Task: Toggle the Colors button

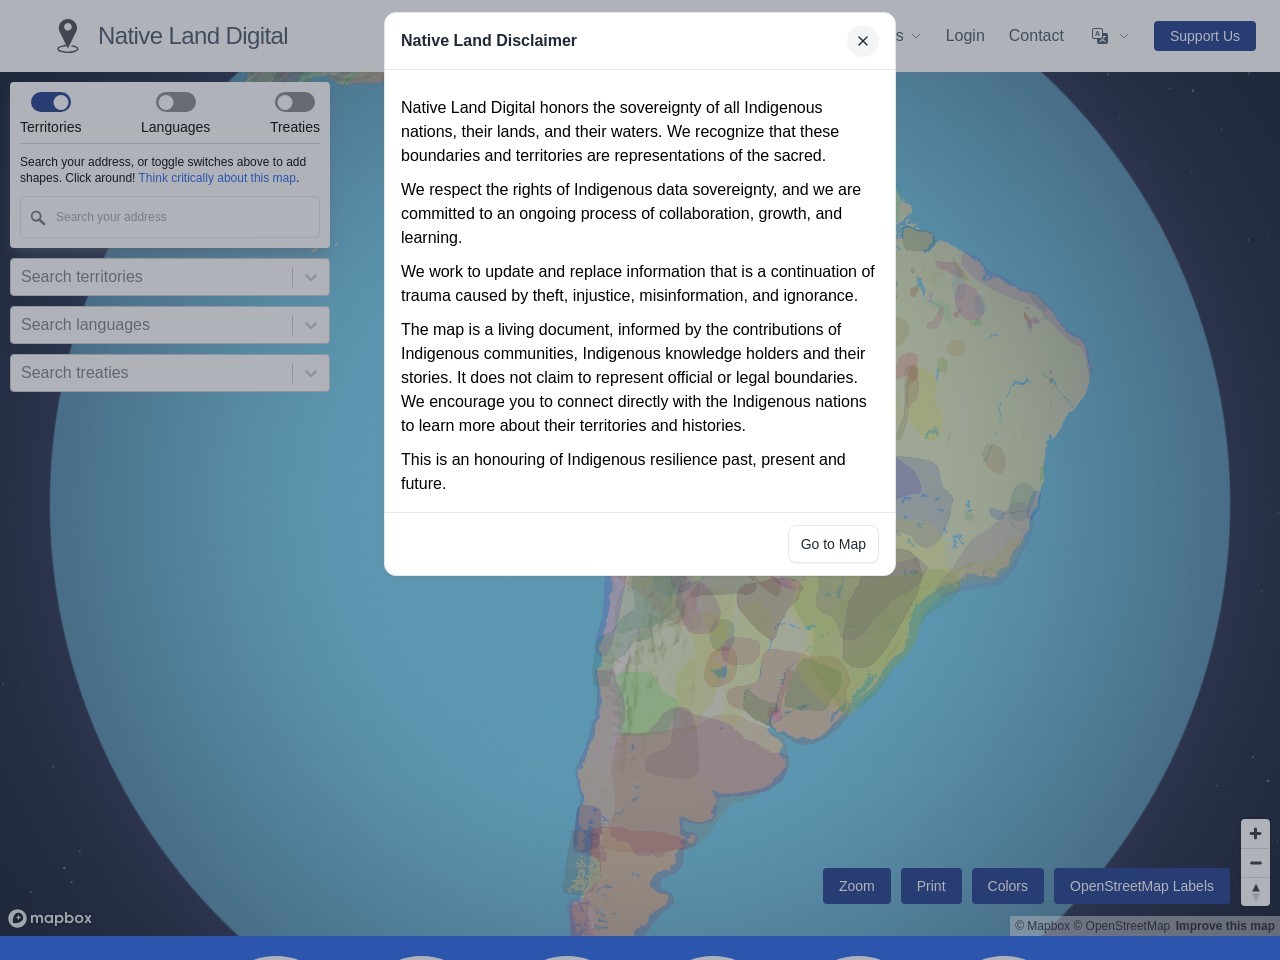Action: pyautogui.click(x=1008, y=886)
